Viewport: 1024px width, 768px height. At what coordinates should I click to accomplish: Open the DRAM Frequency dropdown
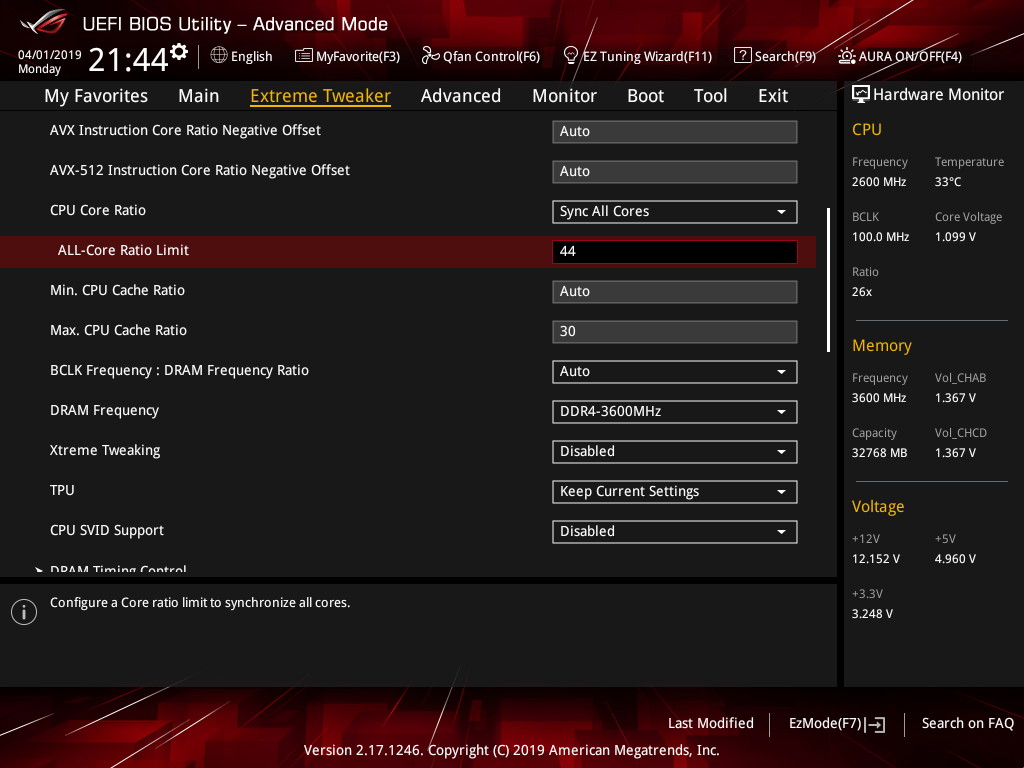[675, 411]
